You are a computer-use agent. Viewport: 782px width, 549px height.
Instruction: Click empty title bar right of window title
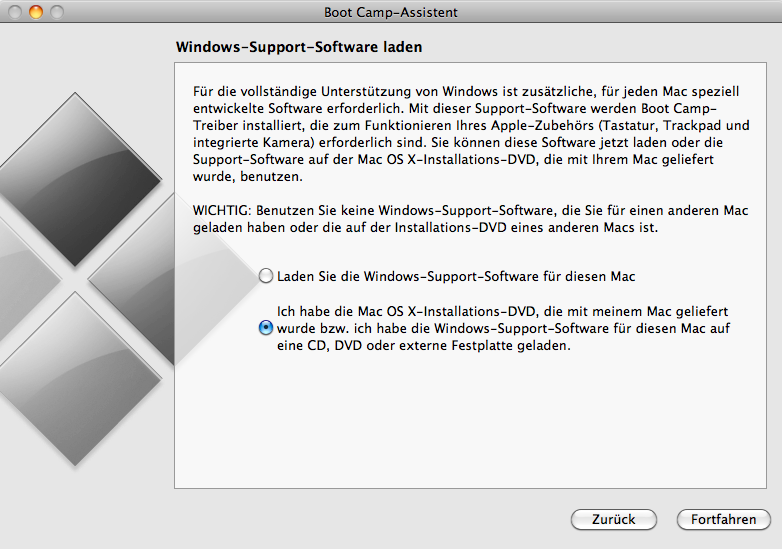pyautogui.click(x=620, y=12)
